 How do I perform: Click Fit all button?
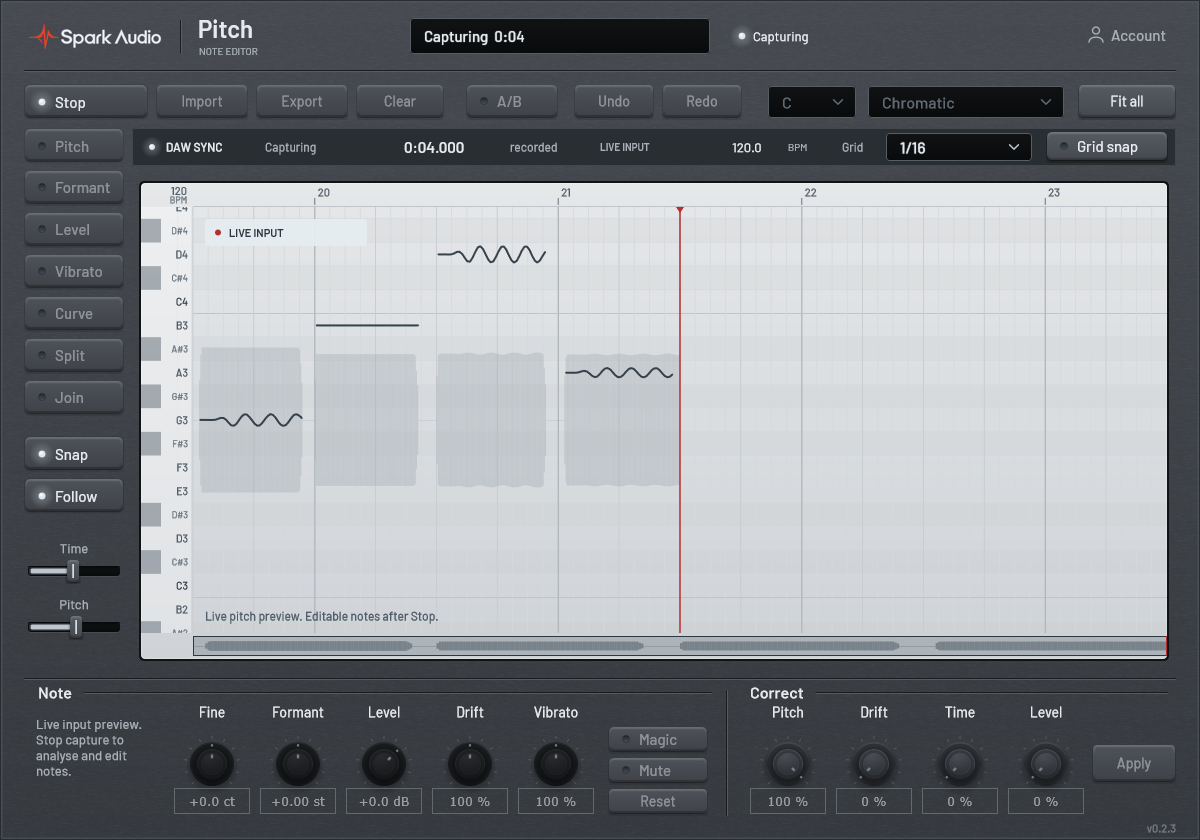pos(1127,101)
